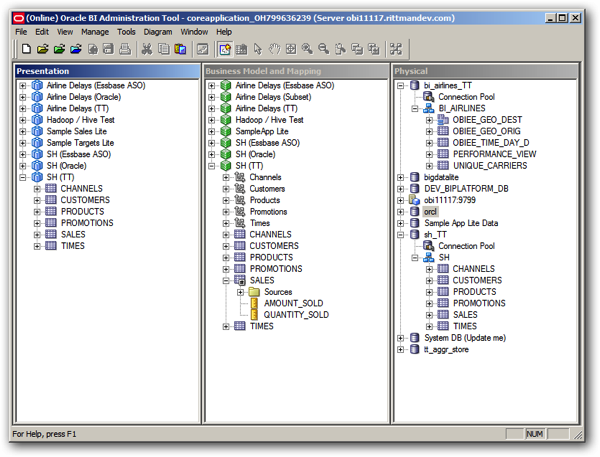Screen dimensions: 600x457
Task: Expand the Sources folder under SALES
Action: [x=240, y=292]
